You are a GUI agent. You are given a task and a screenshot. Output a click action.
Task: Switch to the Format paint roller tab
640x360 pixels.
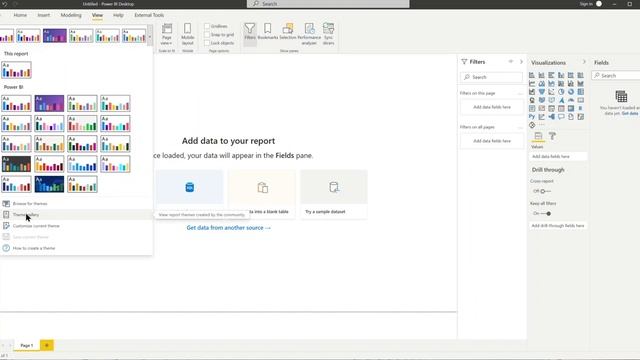552,136
